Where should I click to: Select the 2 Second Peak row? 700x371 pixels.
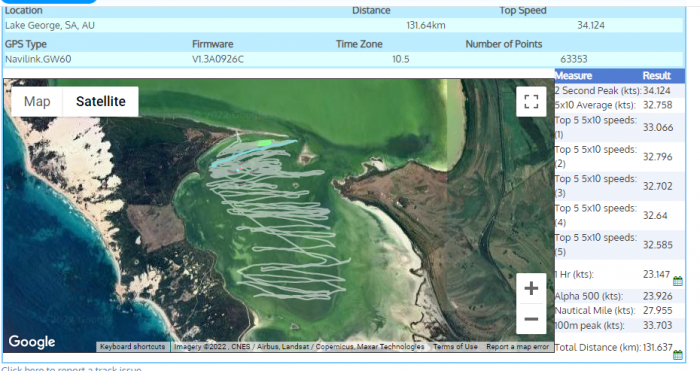click(619, 91)
